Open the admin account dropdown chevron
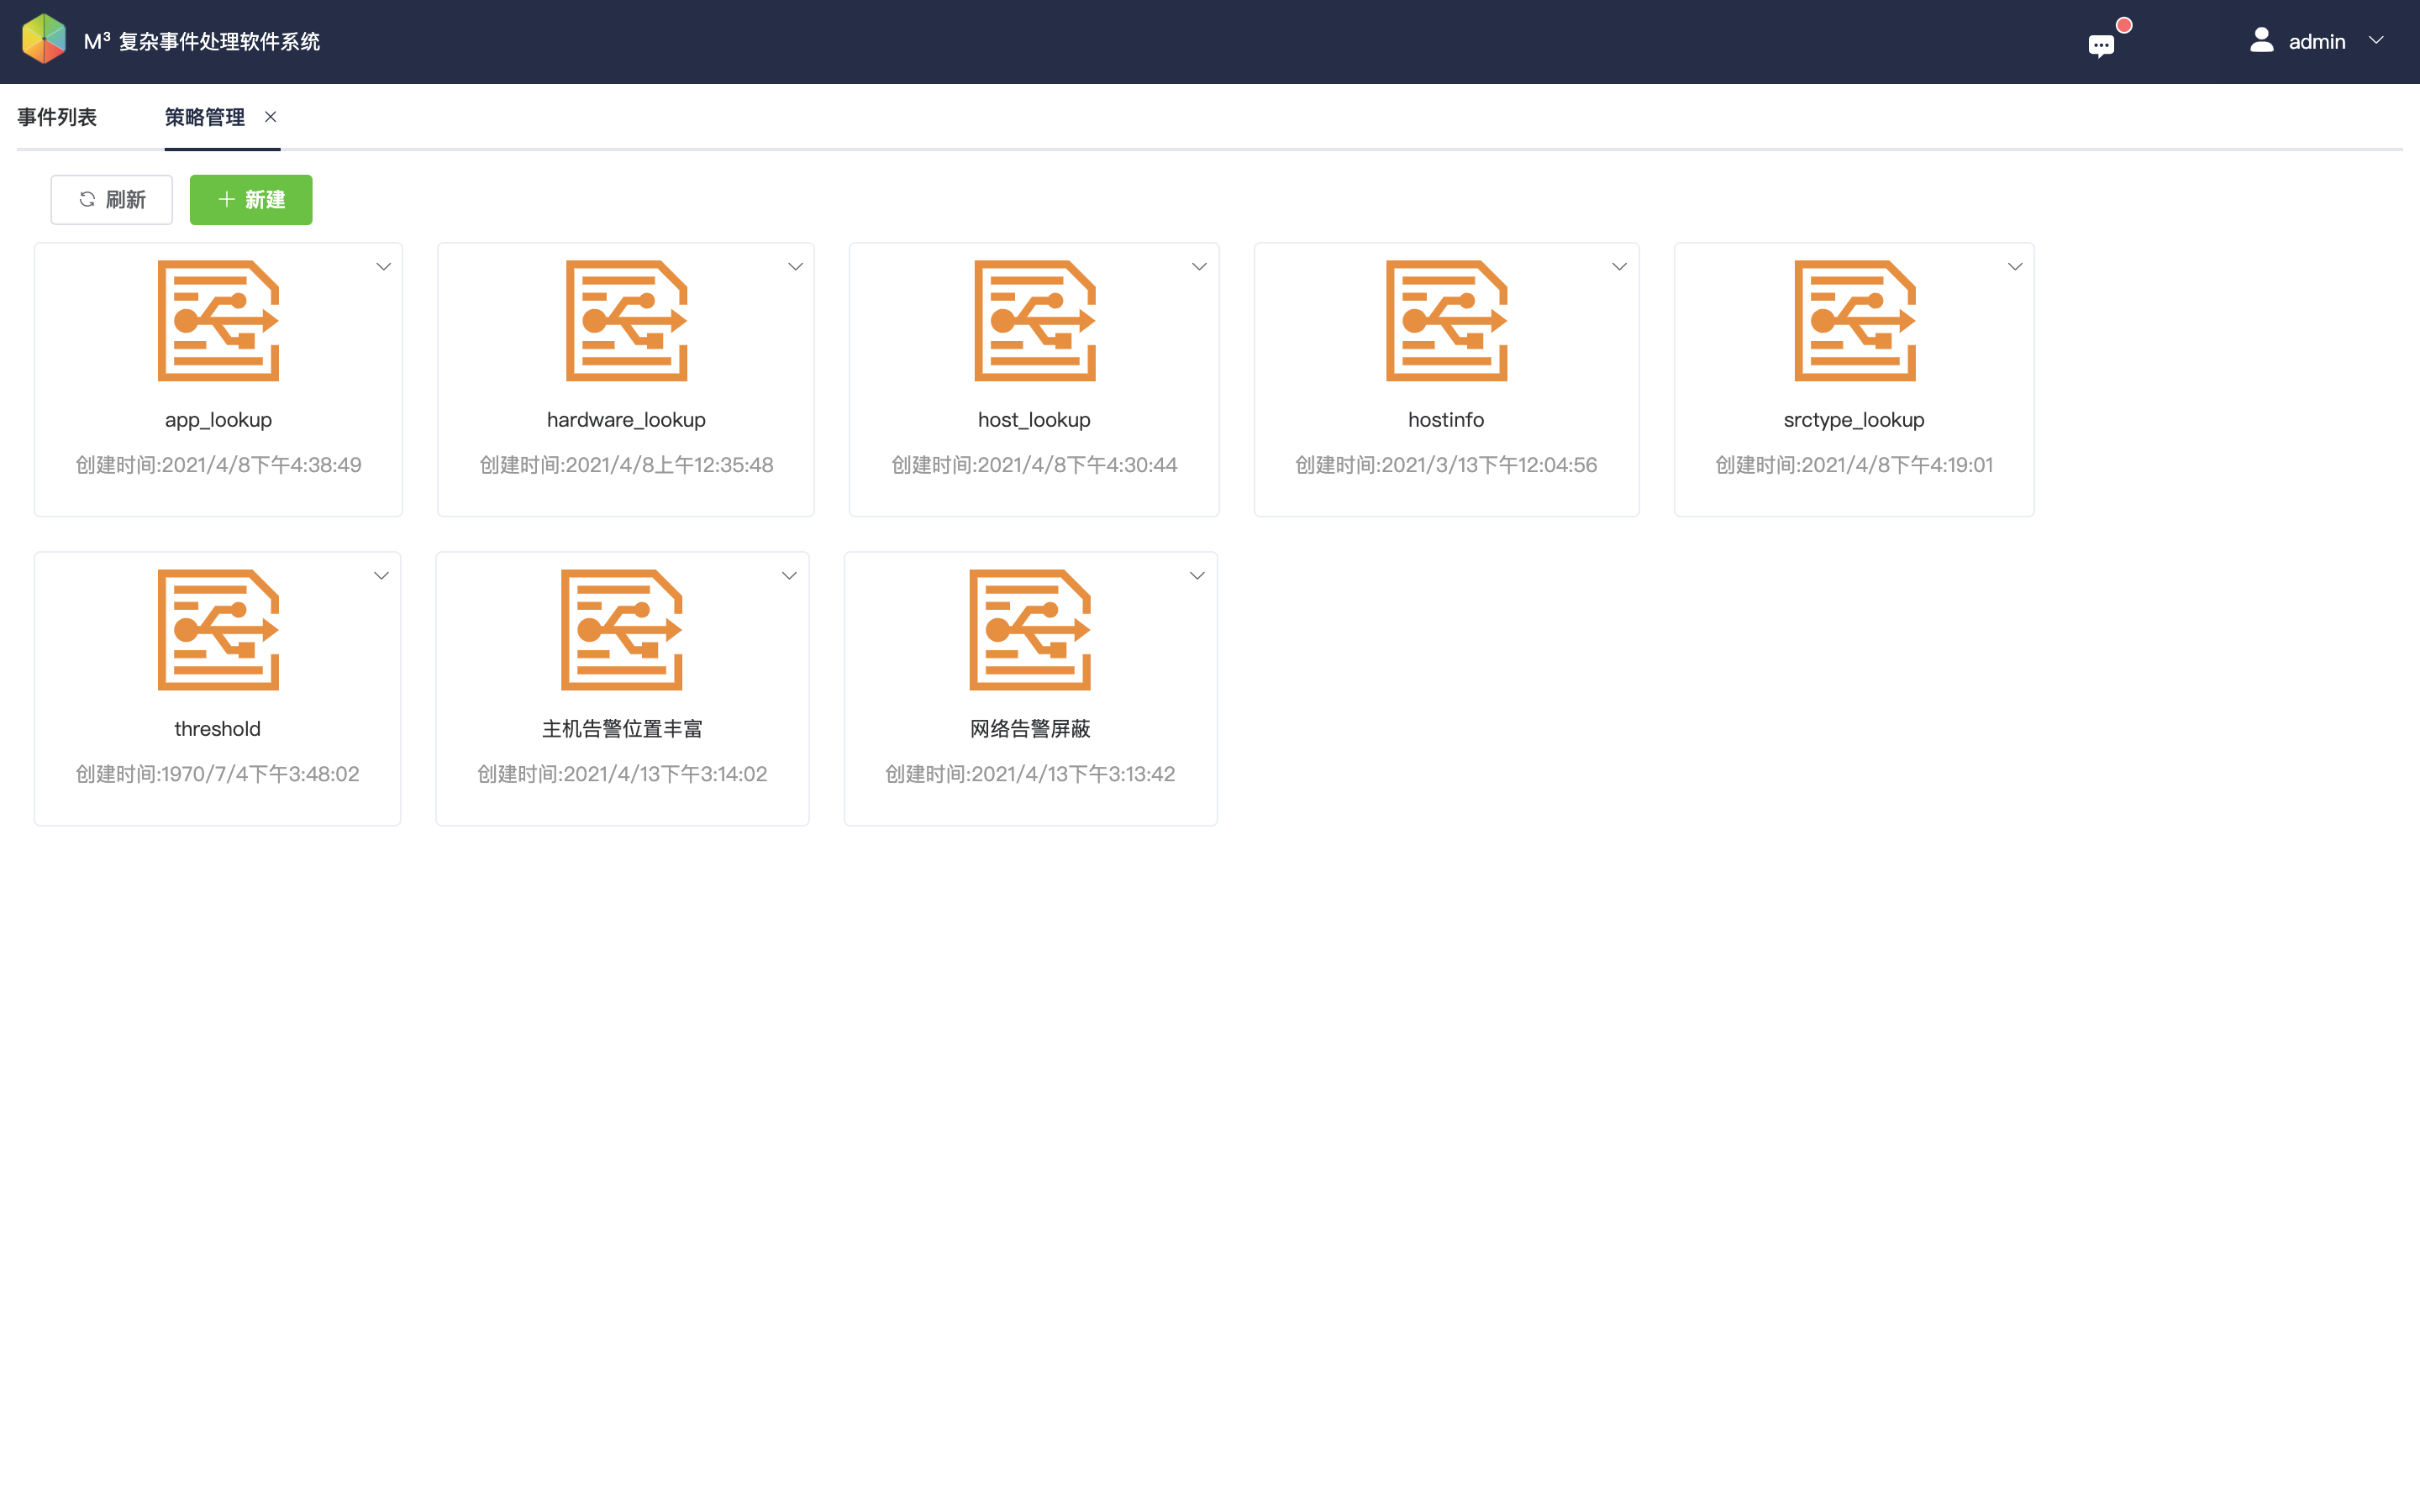This screenshot has height=1512, width=2420. (2376, 40)
